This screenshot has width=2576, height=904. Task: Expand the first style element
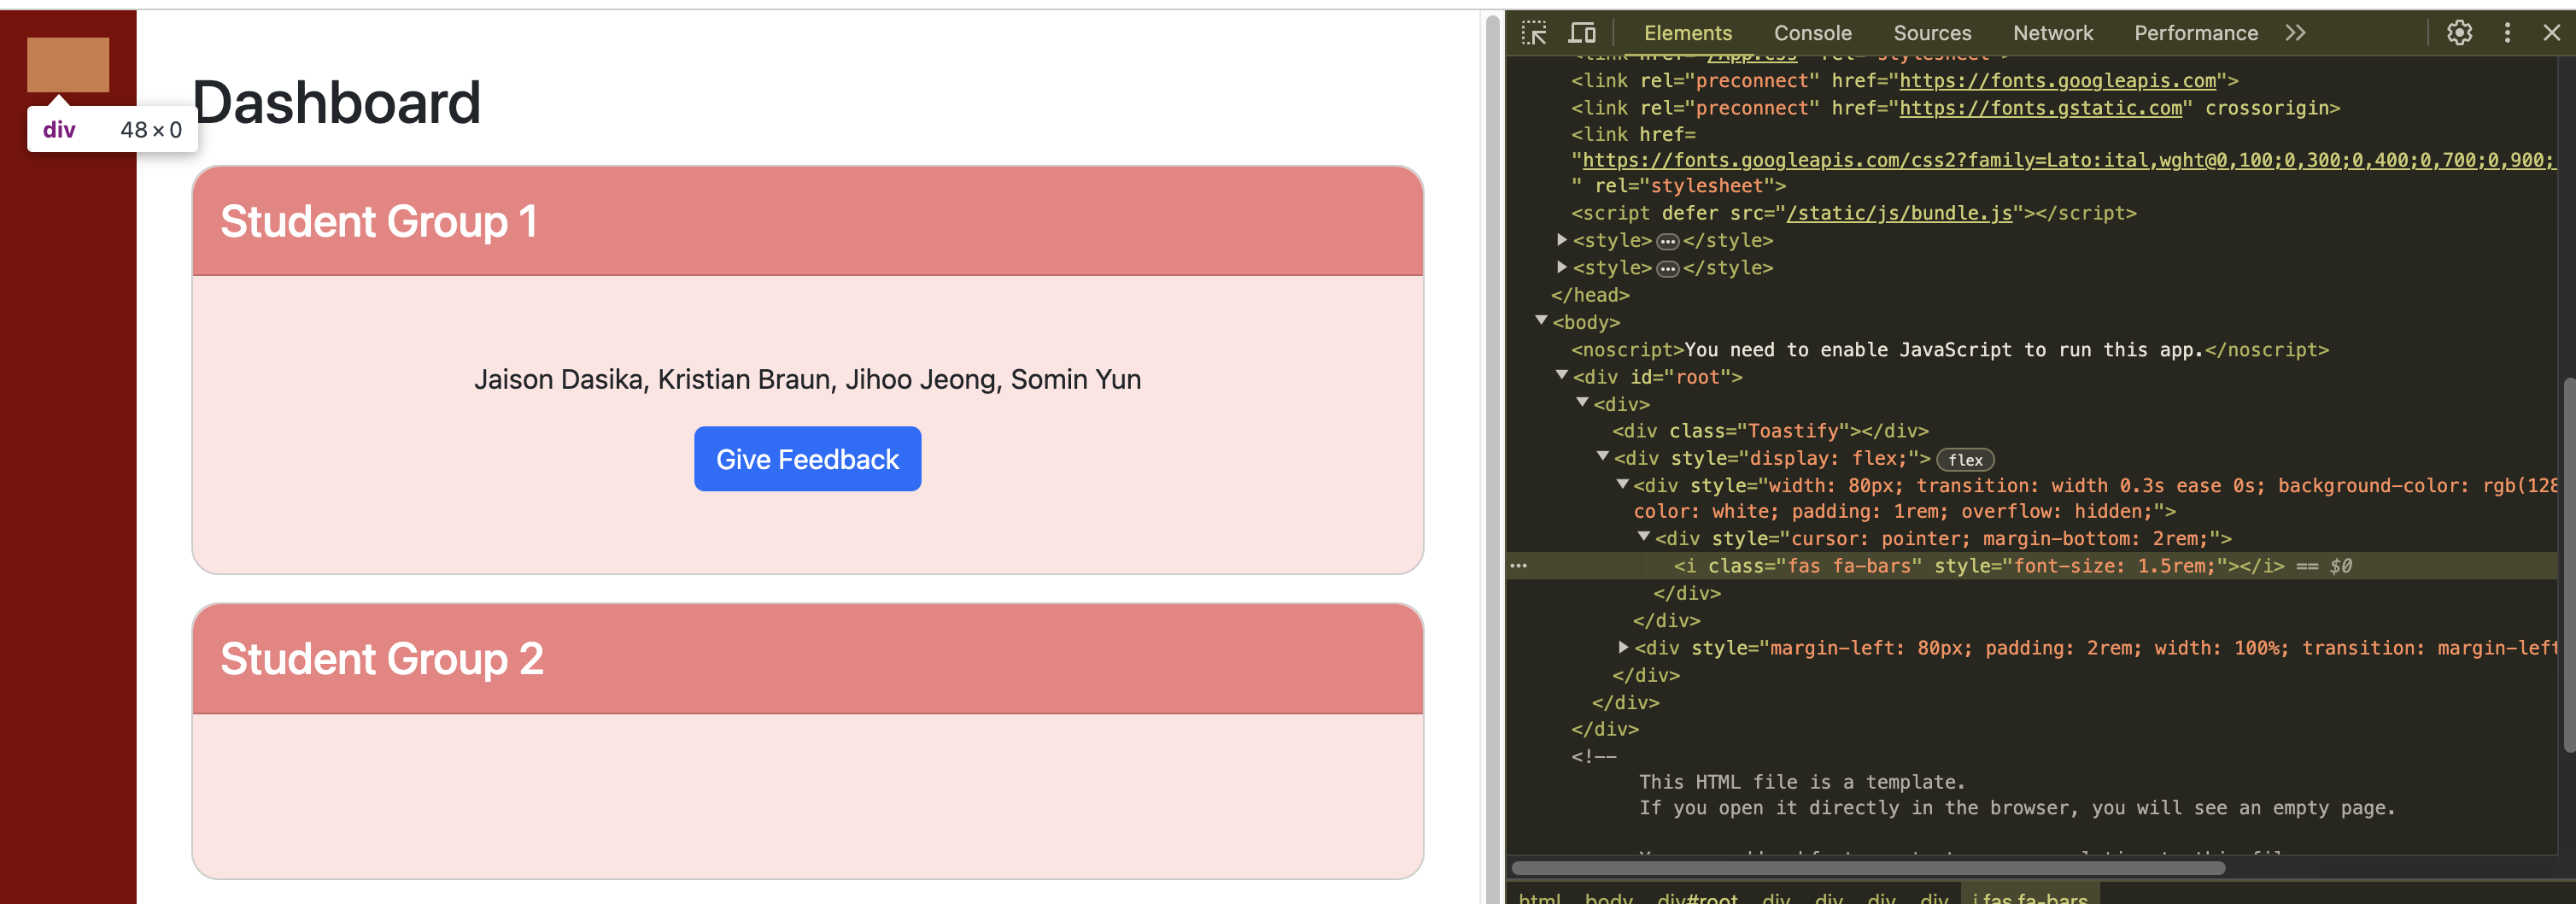click(1561, 240)
